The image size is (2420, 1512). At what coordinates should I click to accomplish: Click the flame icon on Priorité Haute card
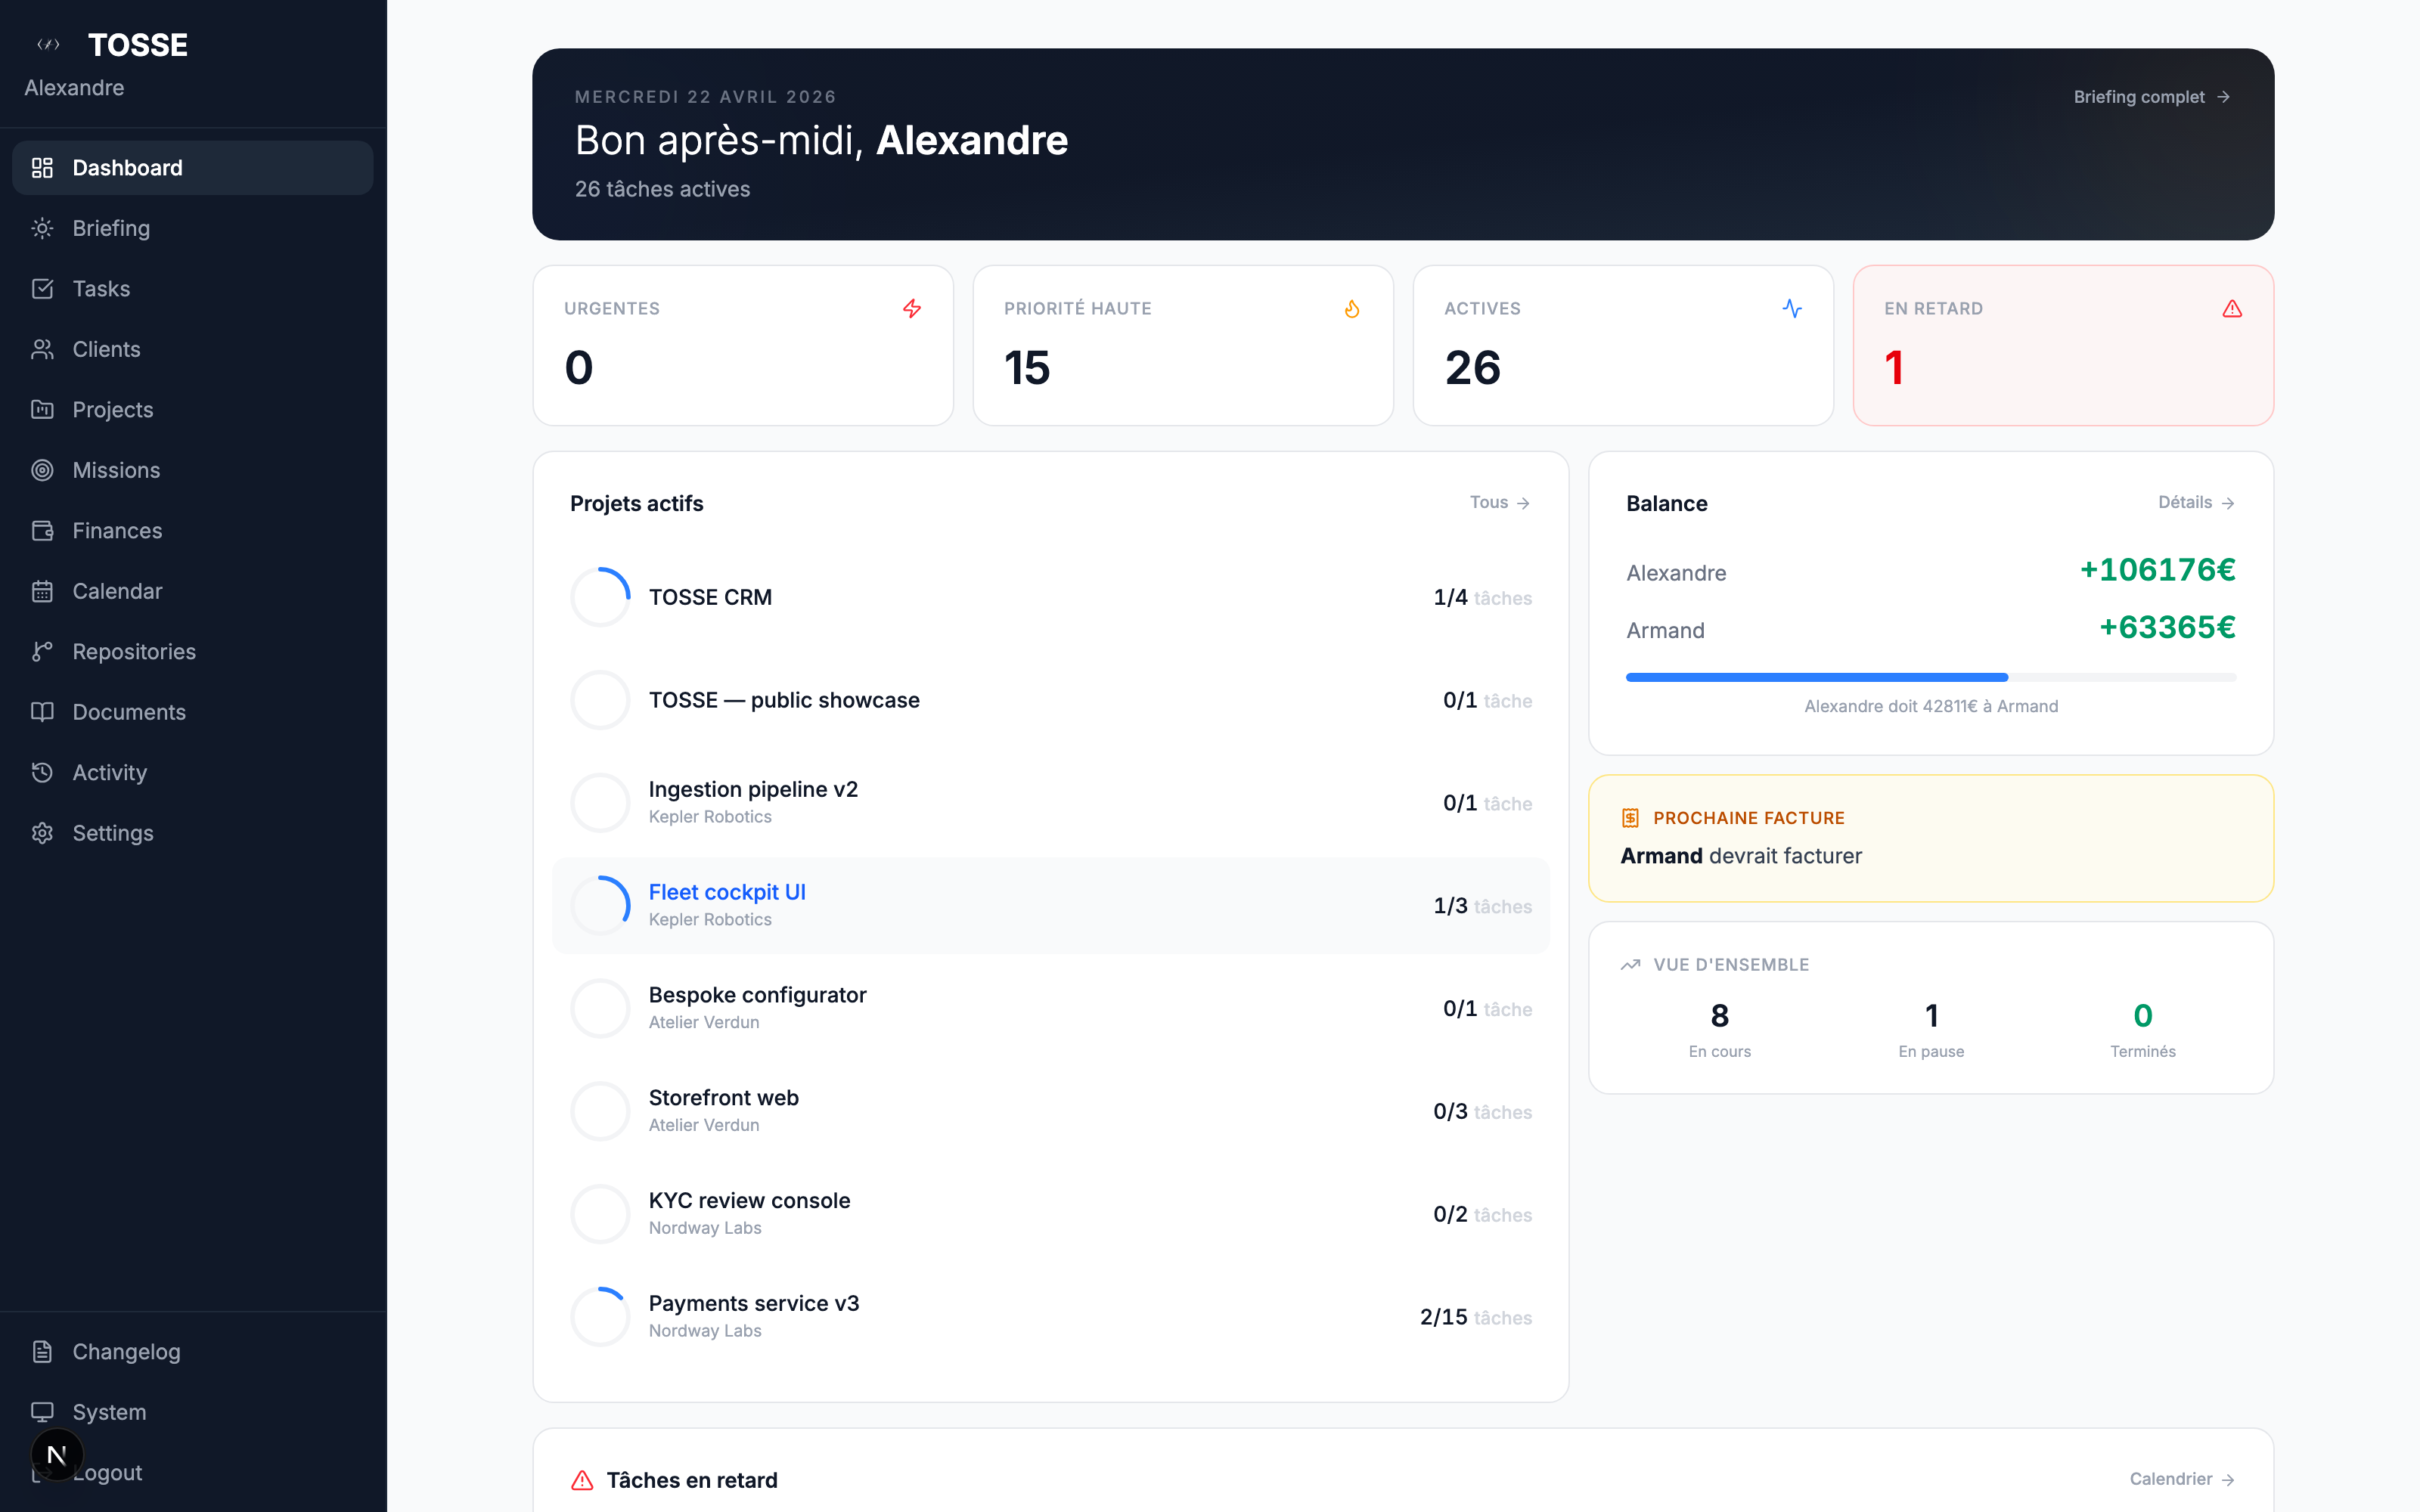(1352, 308)
